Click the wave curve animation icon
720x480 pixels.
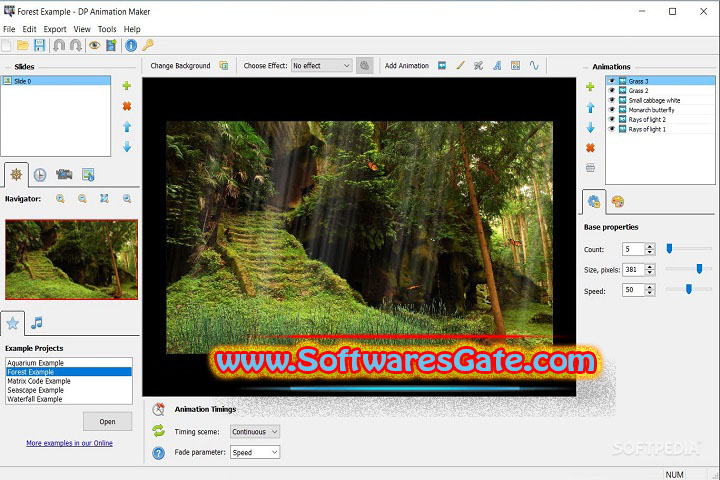pyautogui.click(x=534, y=66)
